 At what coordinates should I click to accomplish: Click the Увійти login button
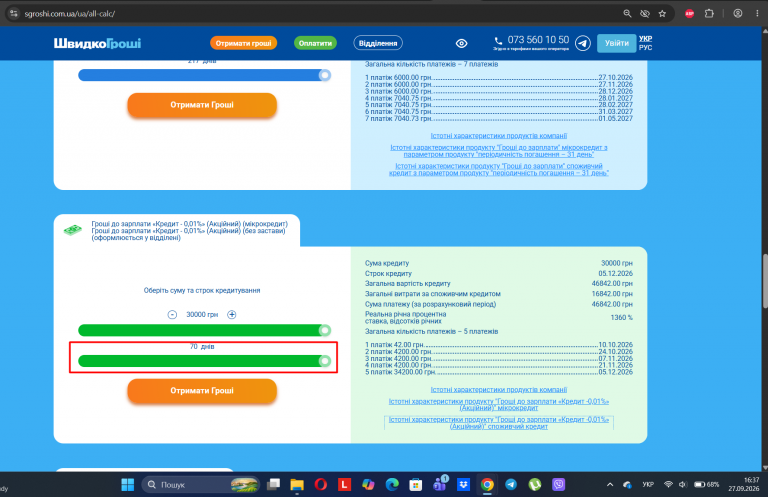(617, 43)
